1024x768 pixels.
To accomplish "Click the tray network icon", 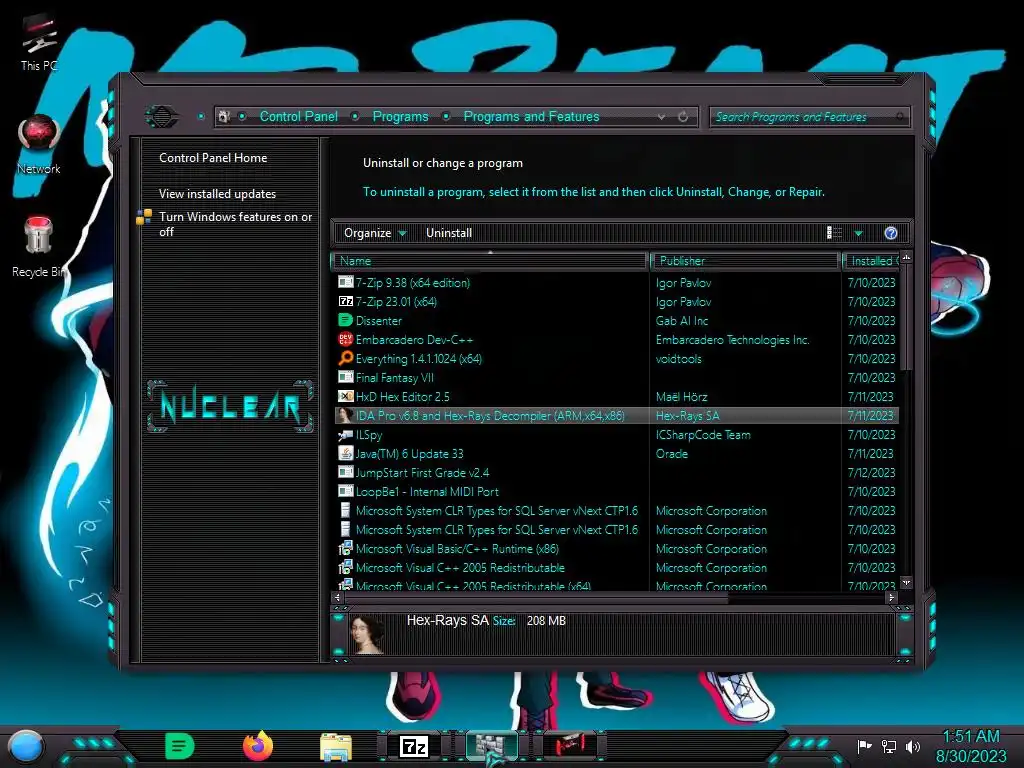I will [x=889, y=746].
